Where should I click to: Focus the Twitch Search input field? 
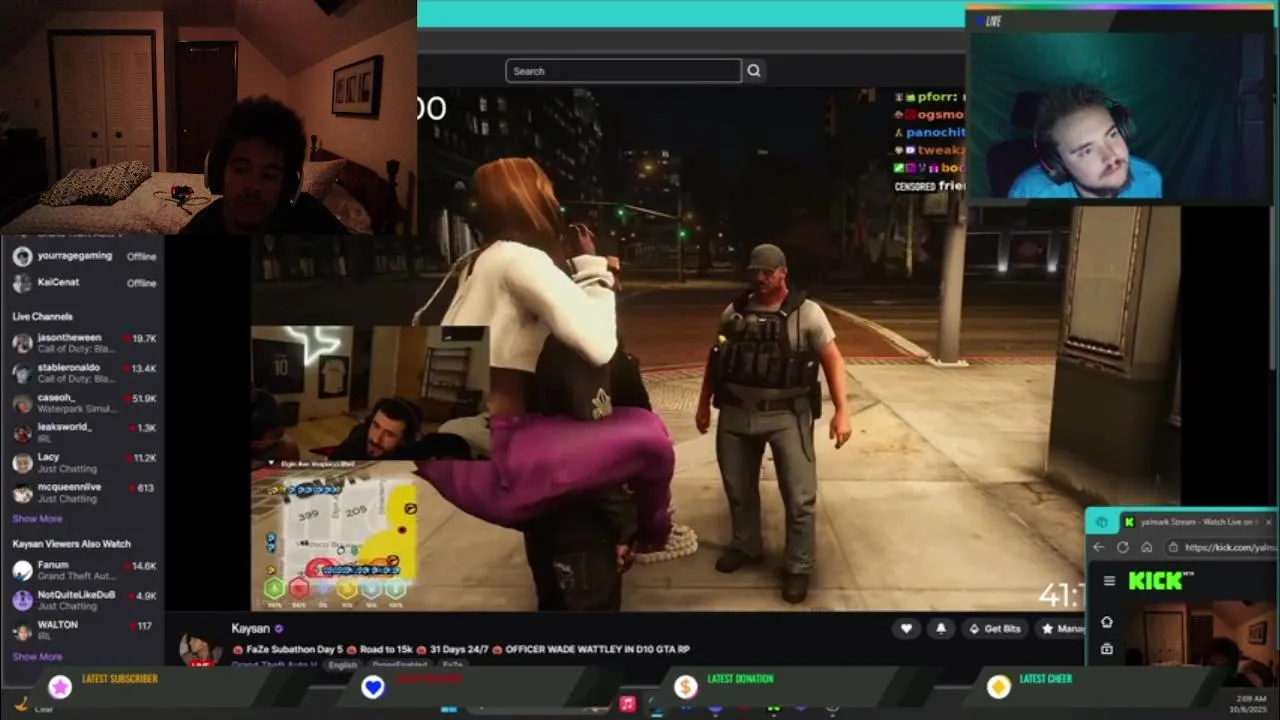click(x=623, y=71)
